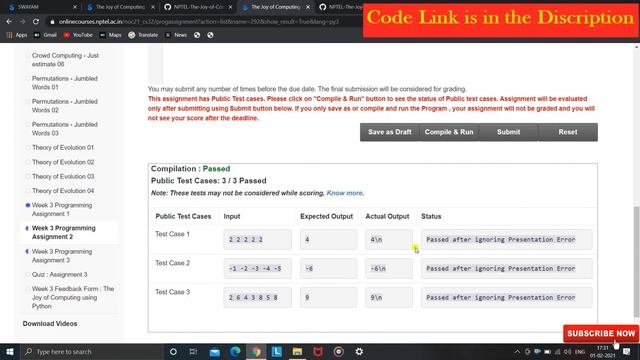Click Test Case 3 status text
Screen dimensions: 640x360
click(x=501, y=298)
